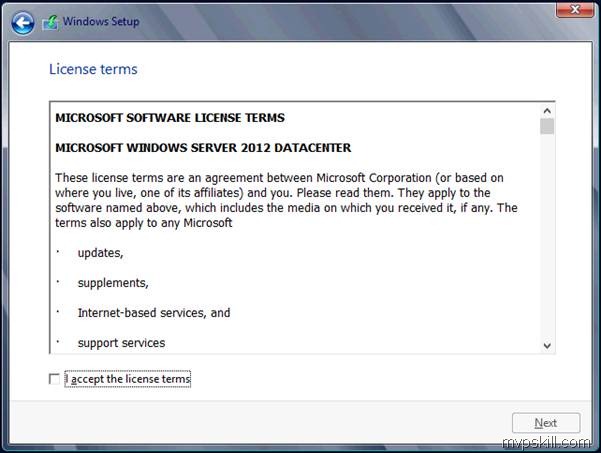Click the 'updates,' bullet item
Screen dimensions: 601x453
100,253
